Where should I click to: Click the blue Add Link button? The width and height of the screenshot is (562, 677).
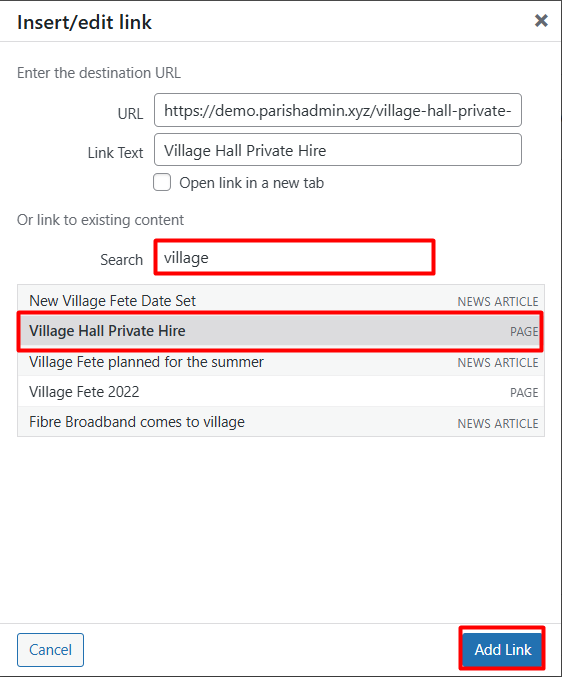[502, 649]
